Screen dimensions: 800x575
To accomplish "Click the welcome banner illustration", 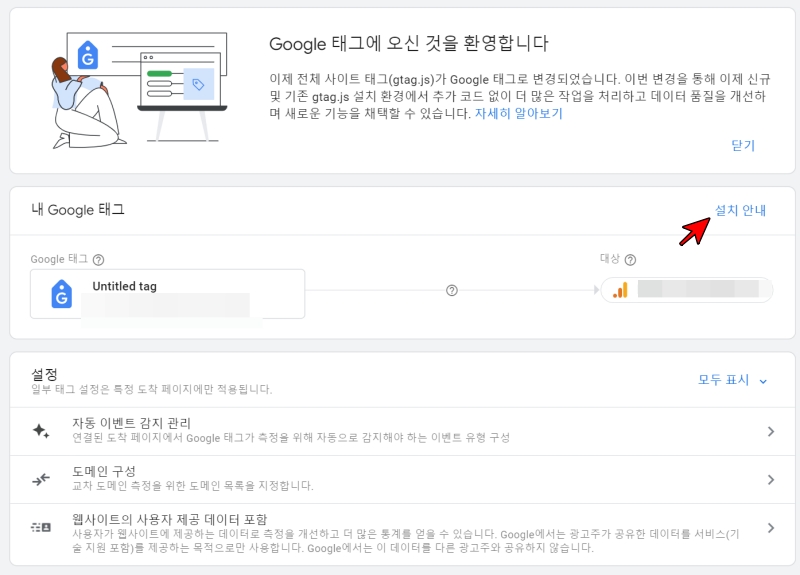I will [x=139, y=90].
